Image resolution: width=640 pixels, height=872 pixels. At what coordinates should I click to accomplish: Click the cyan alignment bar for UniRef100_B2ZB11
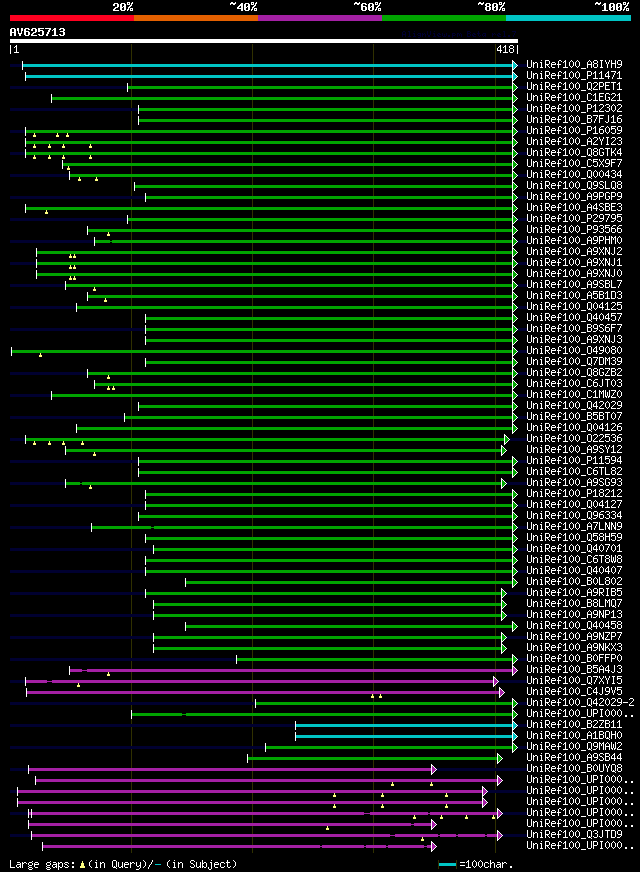(404, 725)
